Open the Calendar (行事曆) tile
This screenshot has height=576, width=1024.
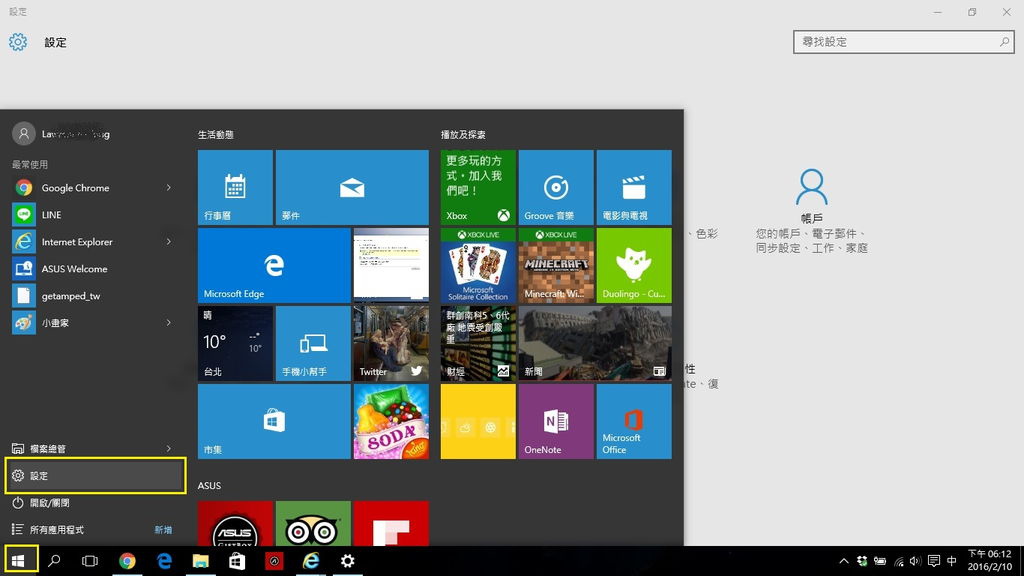click(x=235, y=187)
